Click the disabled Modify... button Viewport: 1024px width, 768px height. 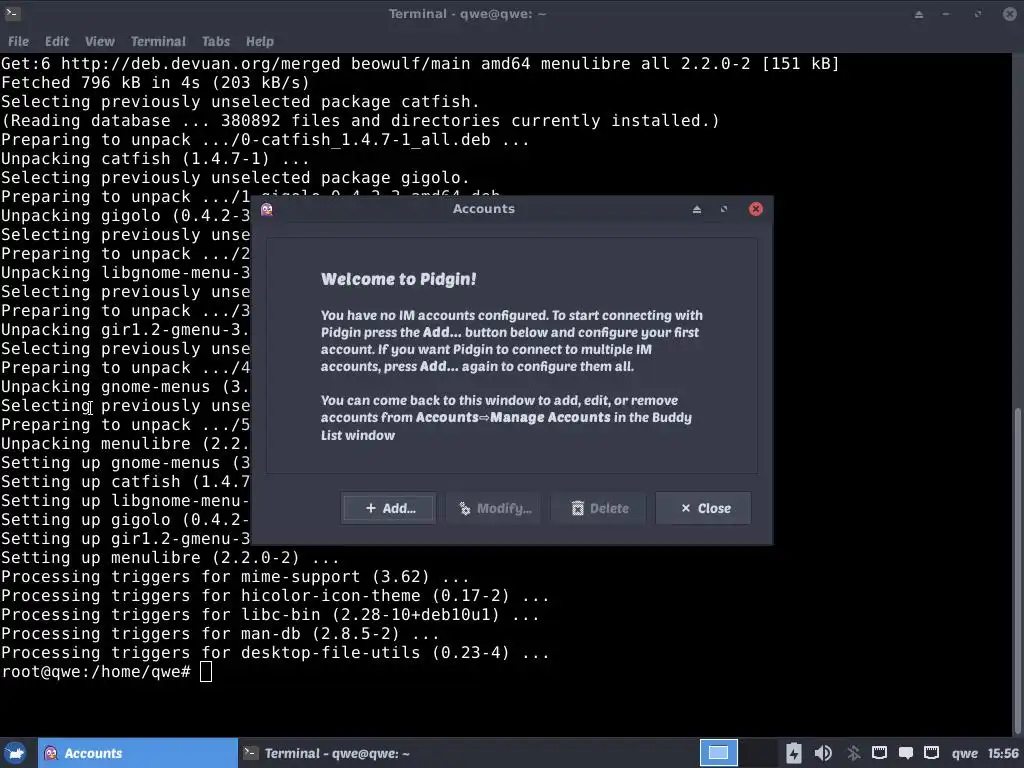494,508
